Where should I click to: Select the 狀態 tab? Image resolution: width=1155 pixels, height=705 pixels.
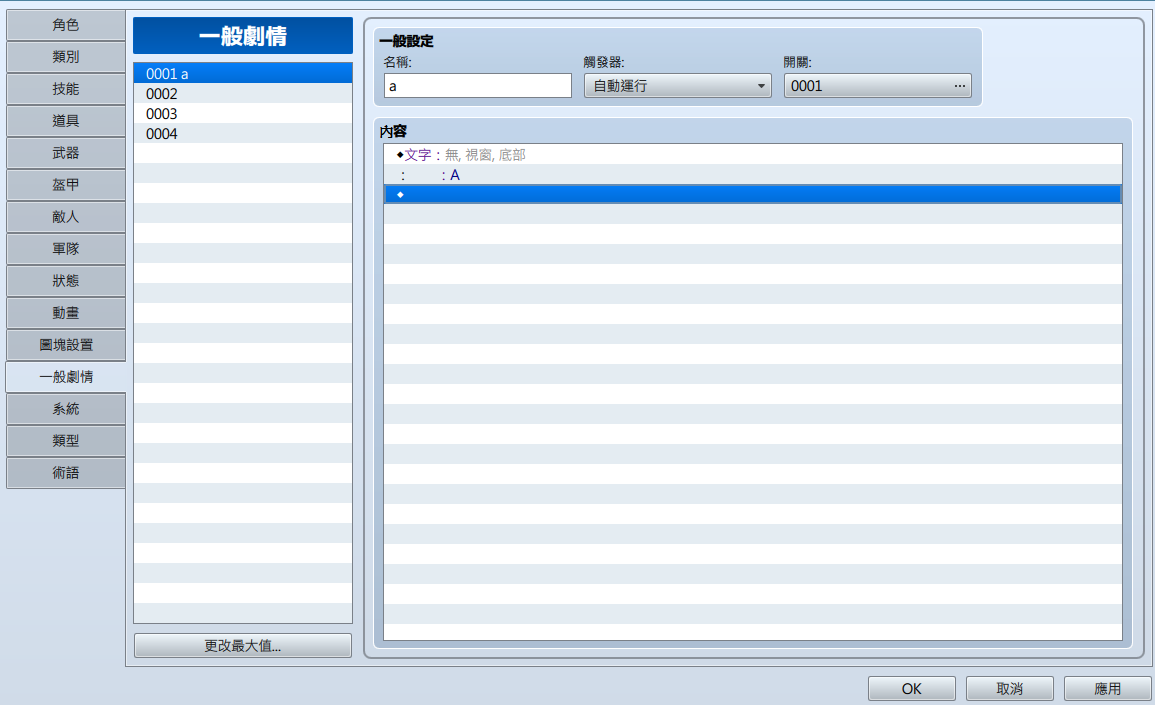[66, 281]
